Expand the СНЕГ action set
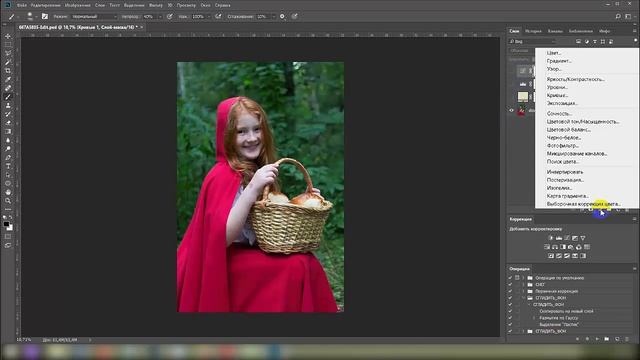Screen dimensions: 640x360 coord(523,284)
